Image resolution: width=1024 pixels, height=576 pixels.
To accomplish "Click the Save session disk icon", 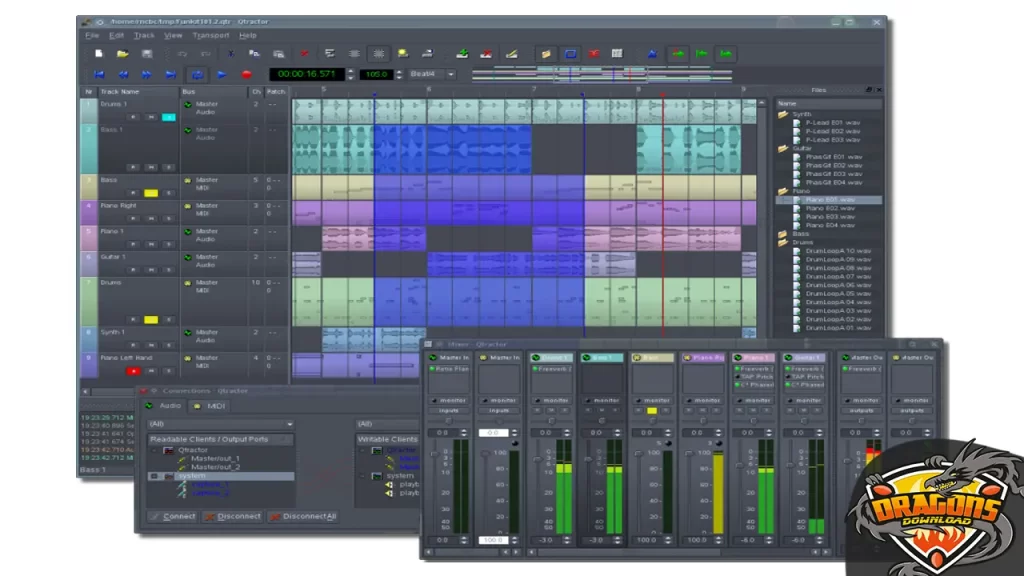I will click(x=147, y=53).
